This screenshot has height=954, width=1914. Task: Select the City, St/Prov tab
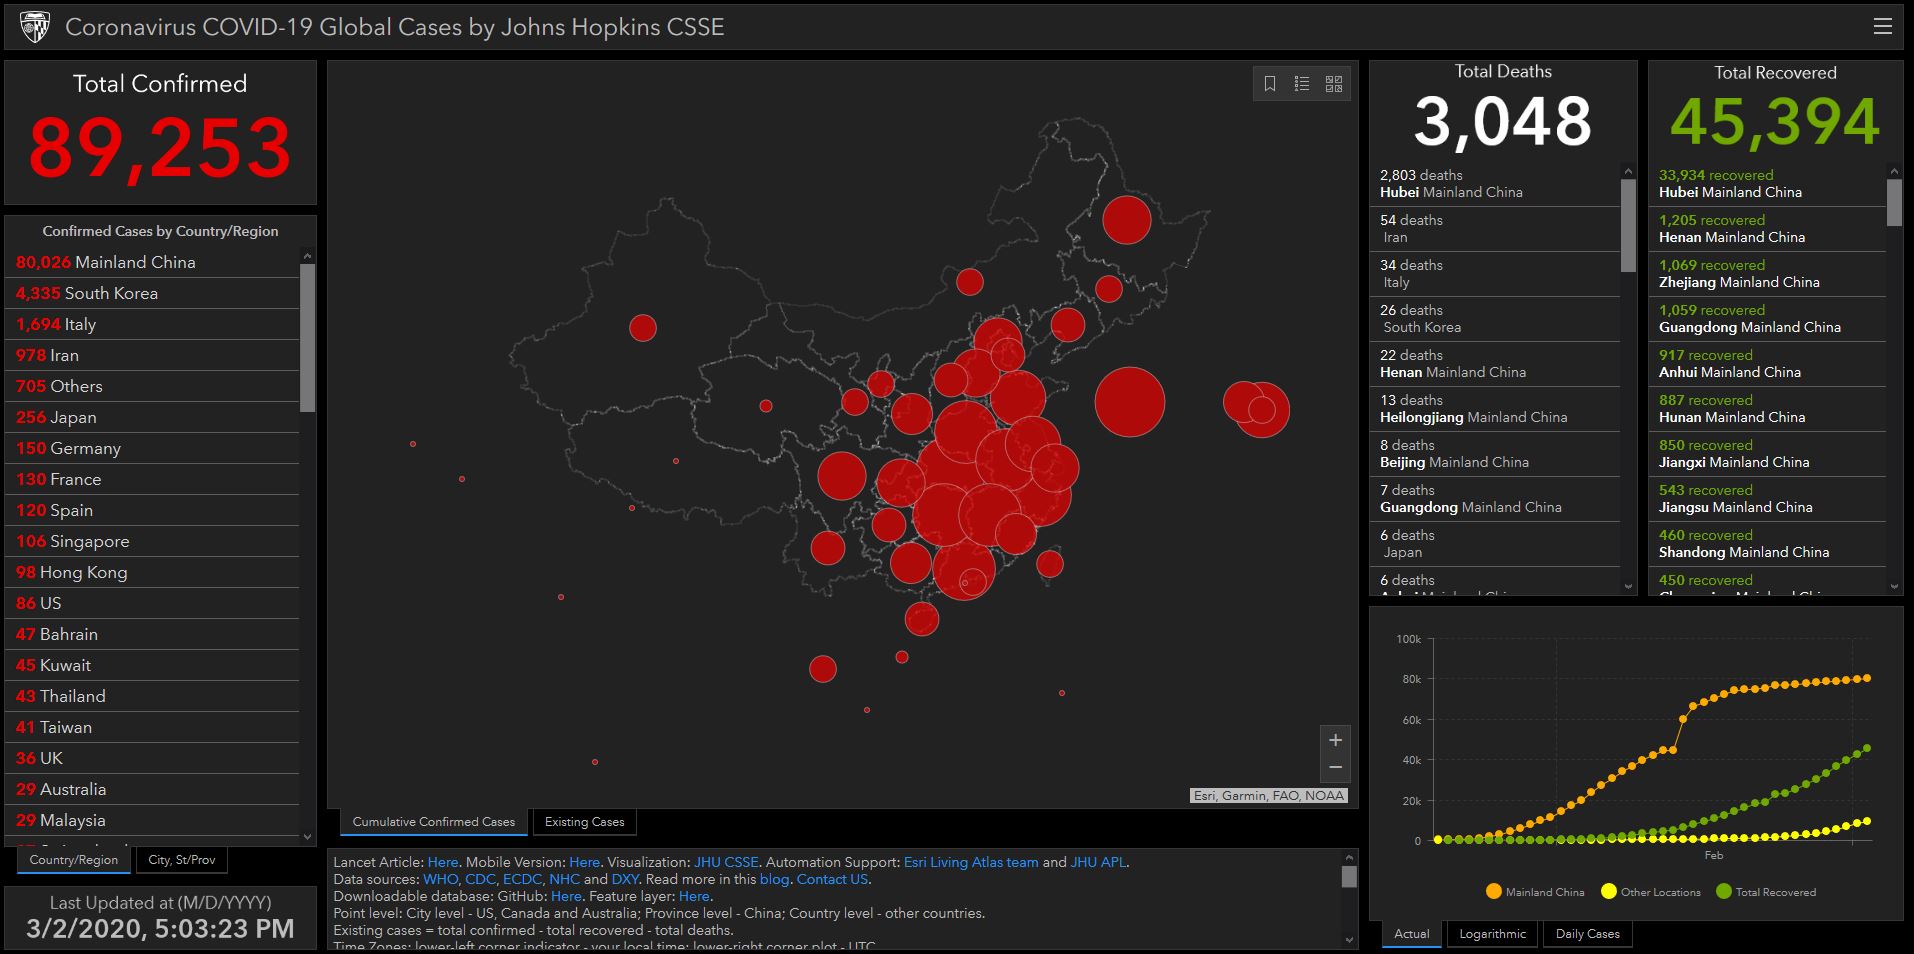pyautogui.click(x=182, y=860)
